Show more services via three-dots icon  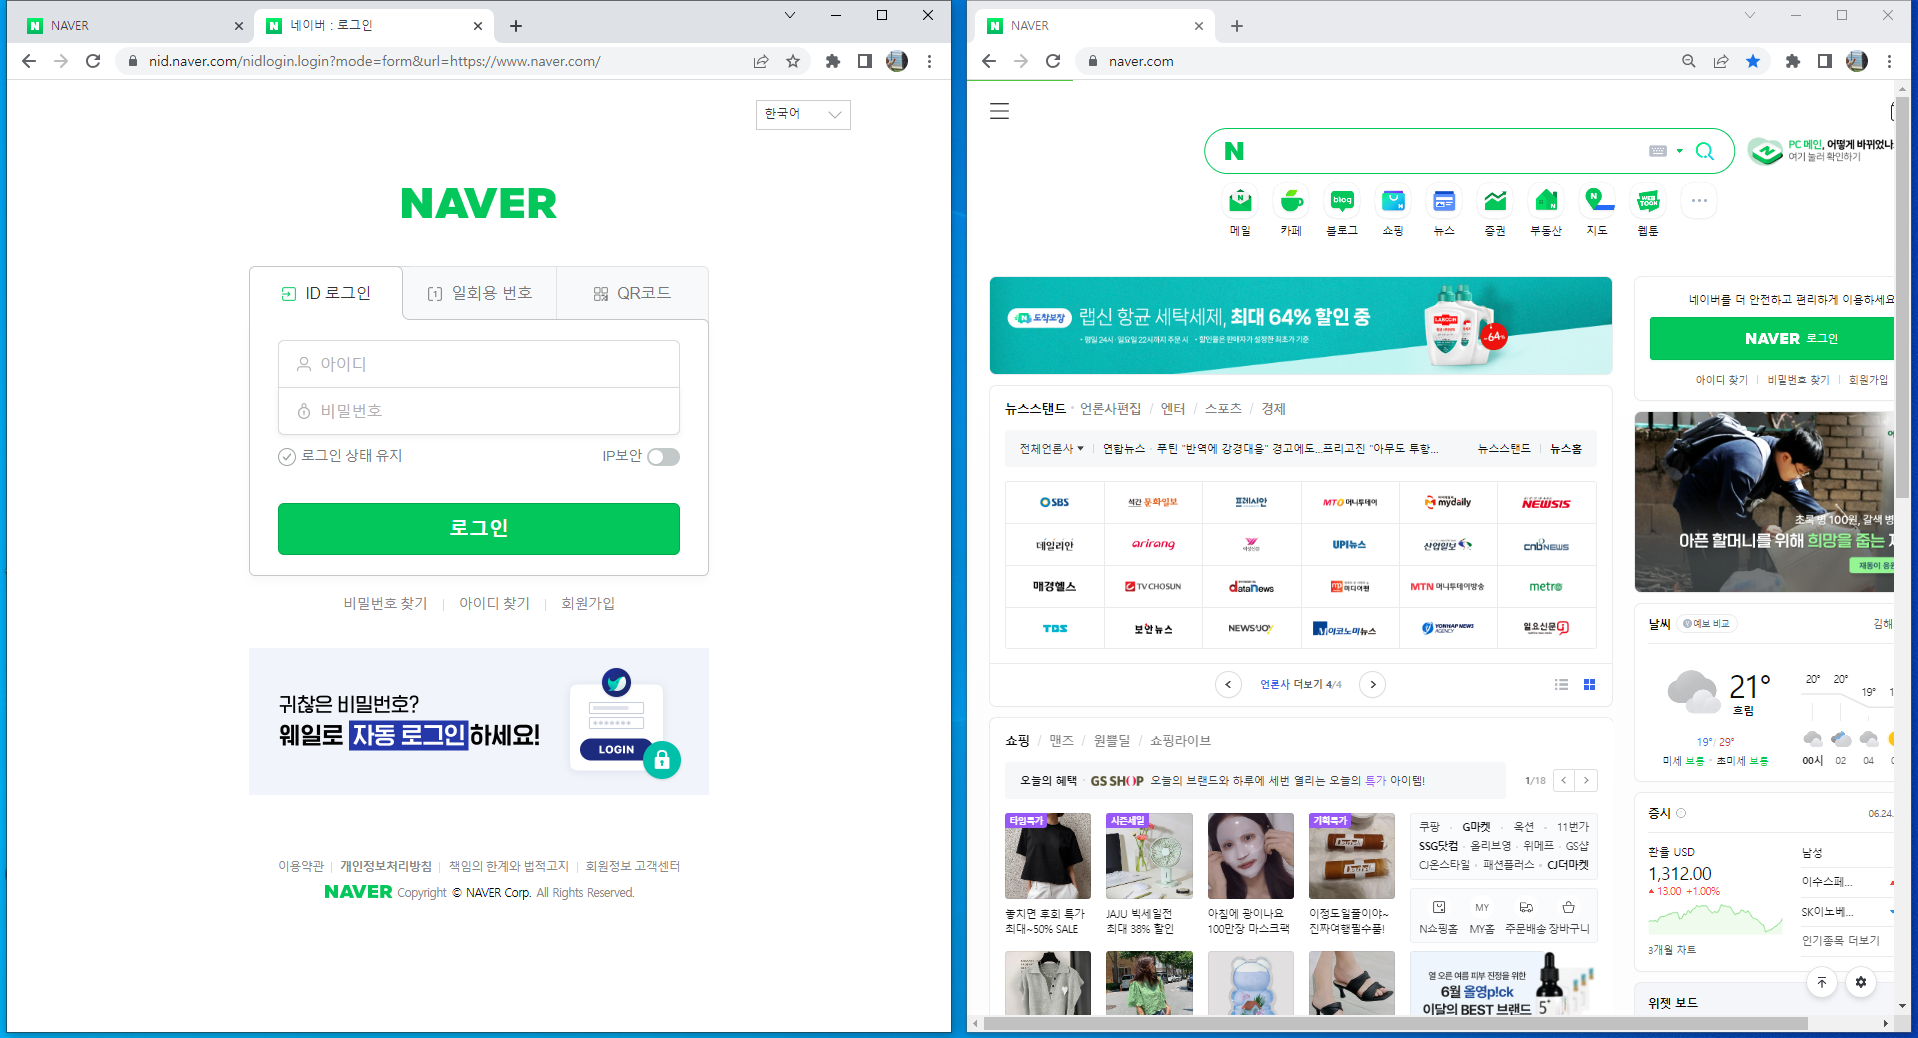pos(1699,201)
